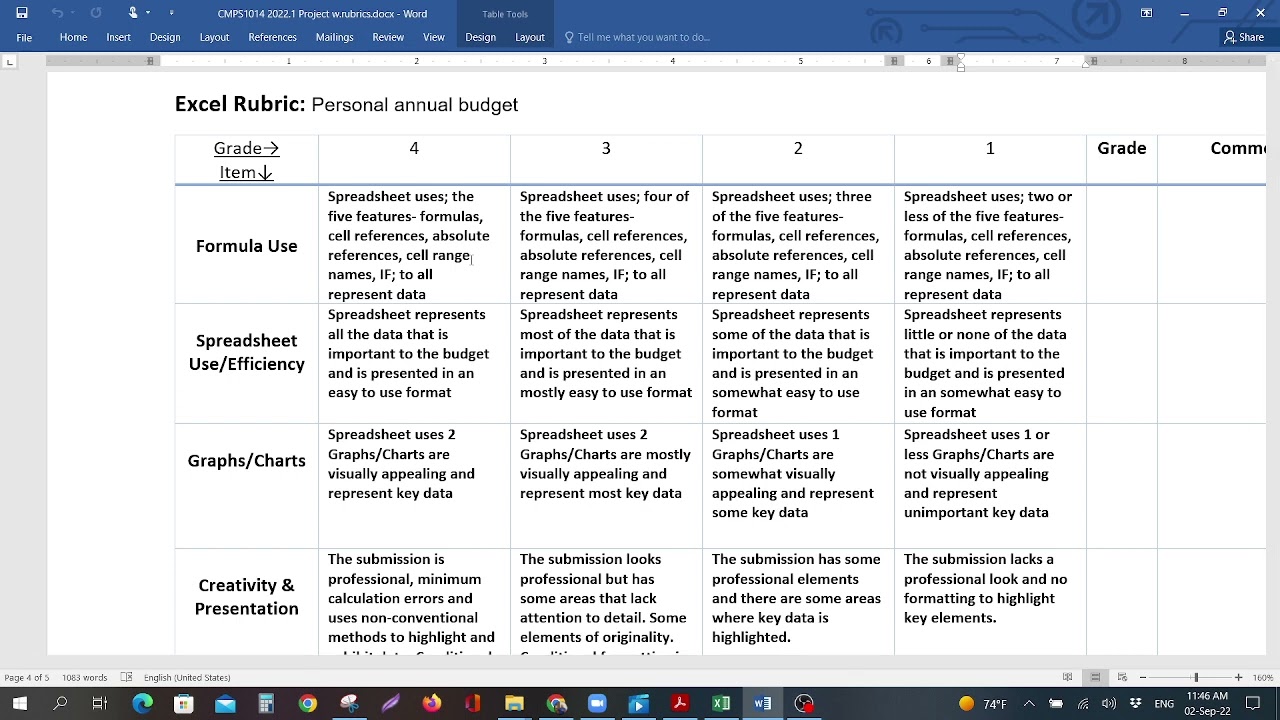1280x720 pixels.
Task: Click the Excel Rubric heading text
Action: 240,104
